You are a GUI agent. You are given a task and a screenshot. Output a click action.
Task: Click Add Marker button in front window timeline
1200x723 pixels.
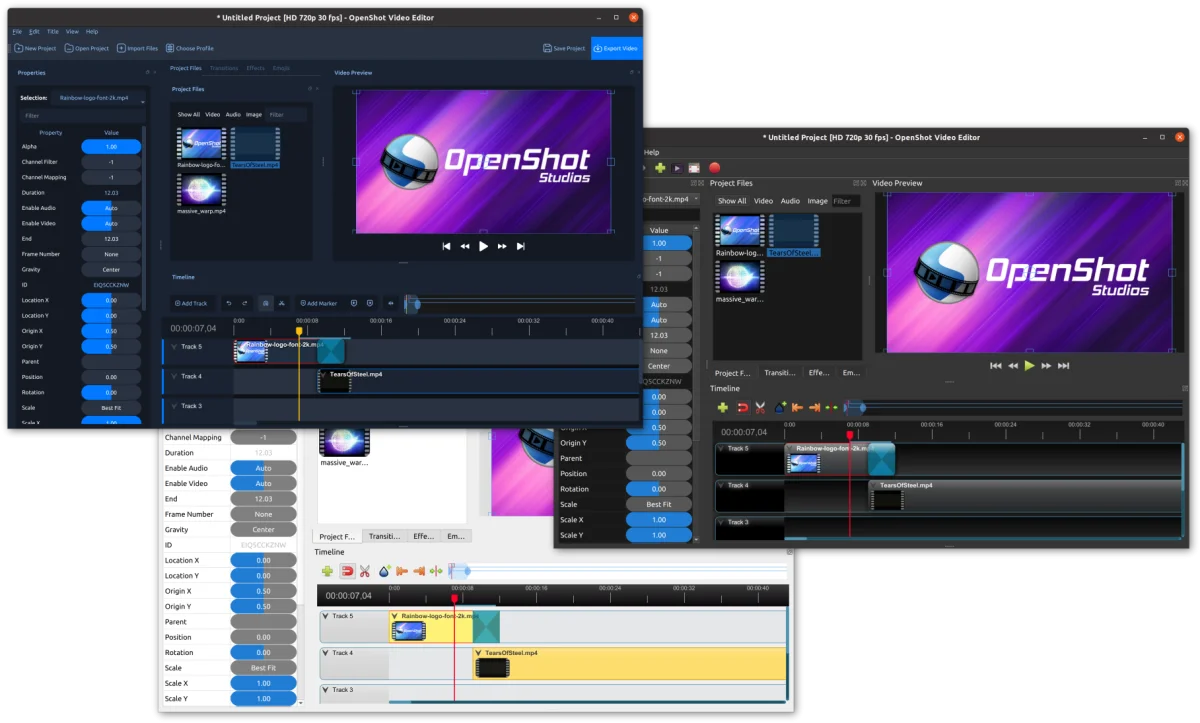(318, 303)
